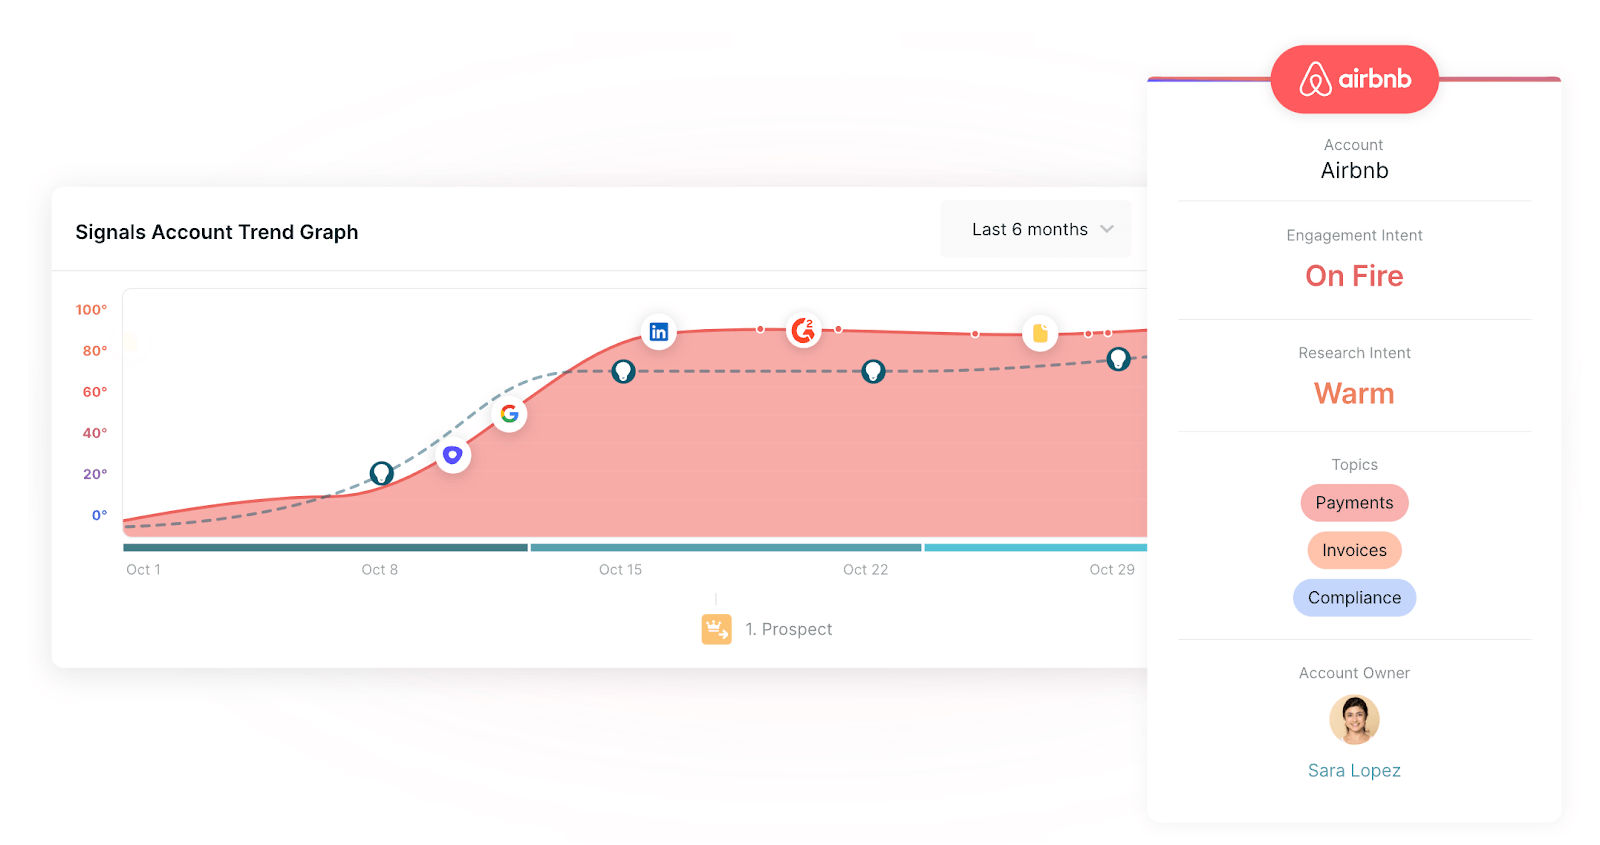The width and height of the screenshot is (1600, 845).
Task: Click the lightbulb marker on the dashed trend line
Action: 622,371
